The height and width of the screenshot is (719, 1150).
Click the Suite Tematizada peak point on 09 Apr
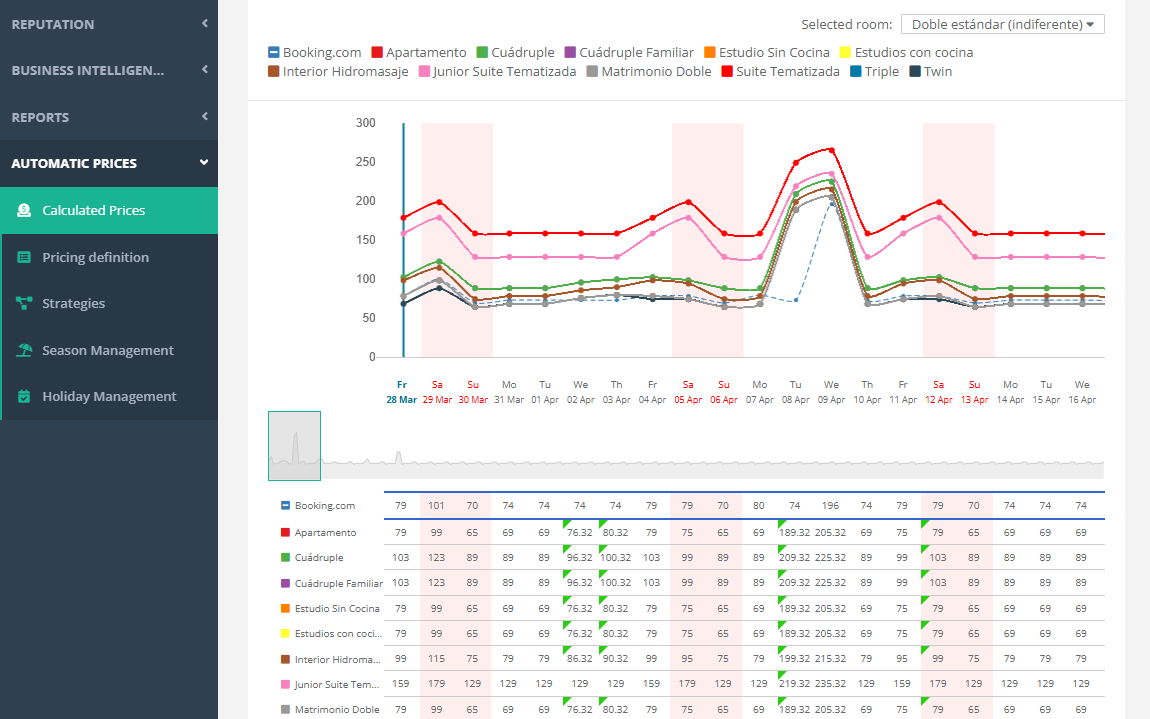point(831,150)
